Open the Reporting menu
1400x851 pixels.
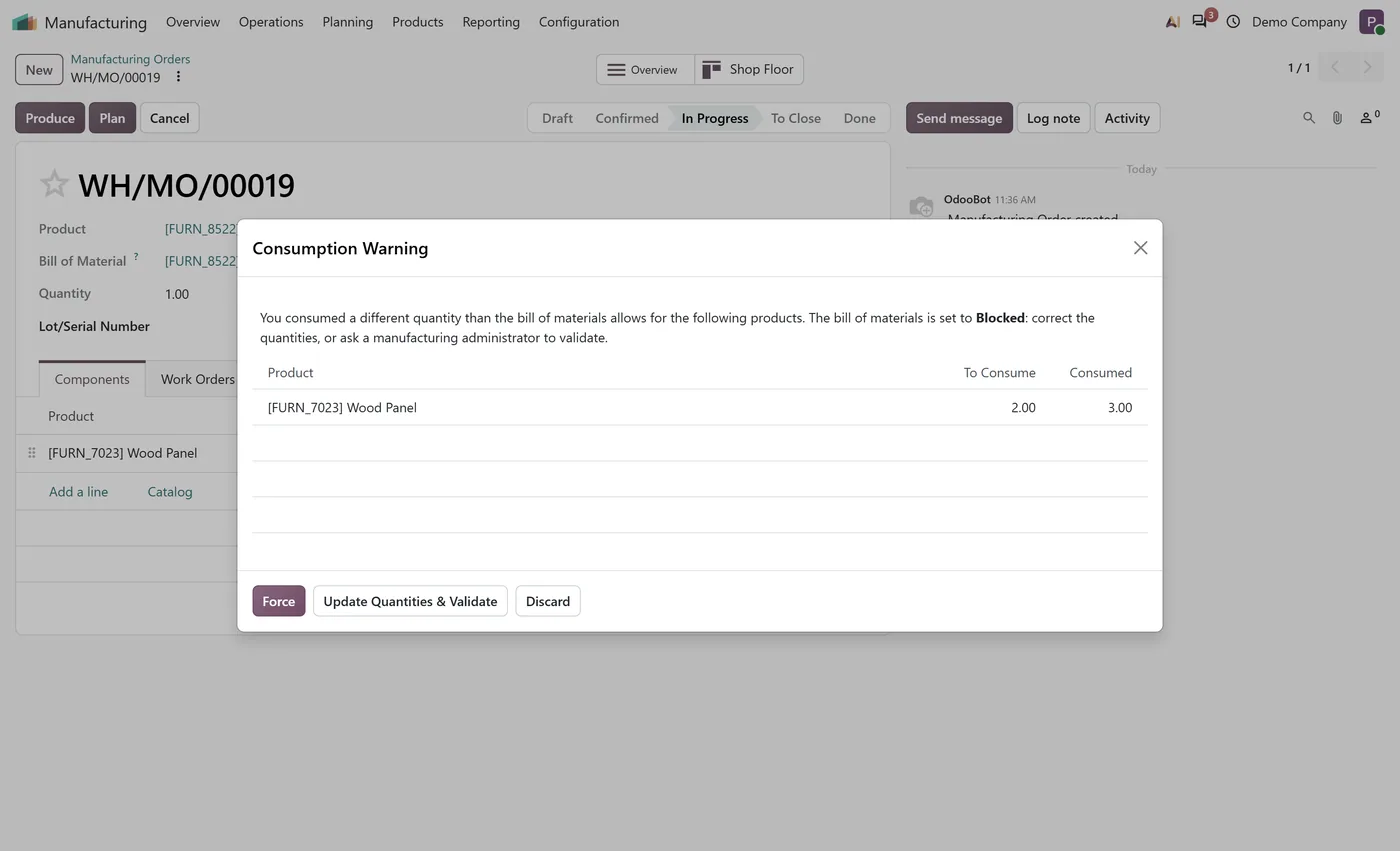click(491, 22)
